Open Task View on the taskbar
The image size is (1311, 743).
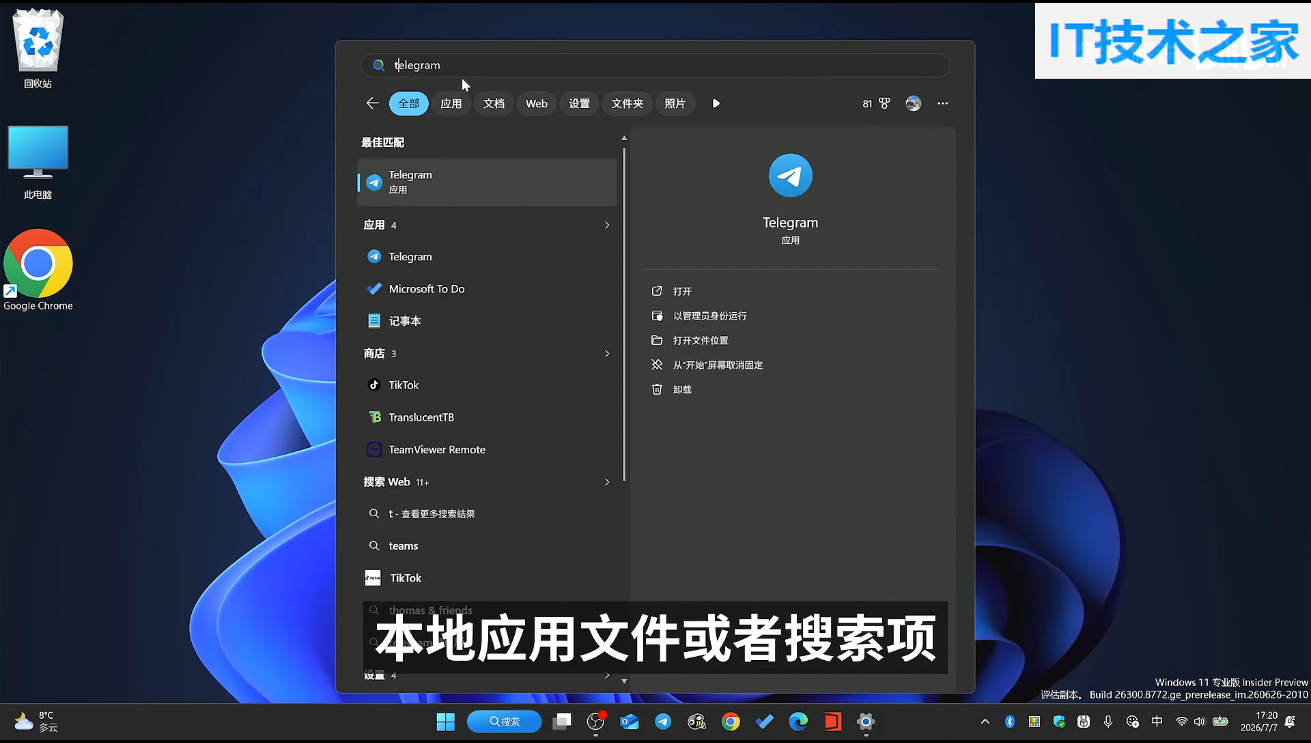[562, 721]
